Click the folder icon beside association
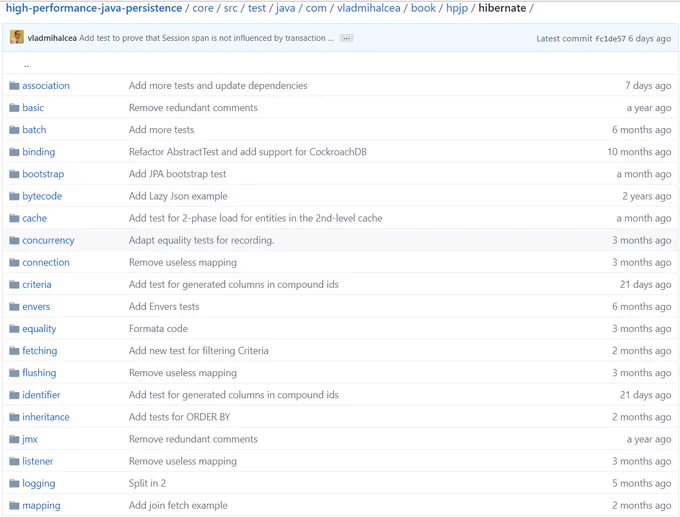 pos(14,85)
